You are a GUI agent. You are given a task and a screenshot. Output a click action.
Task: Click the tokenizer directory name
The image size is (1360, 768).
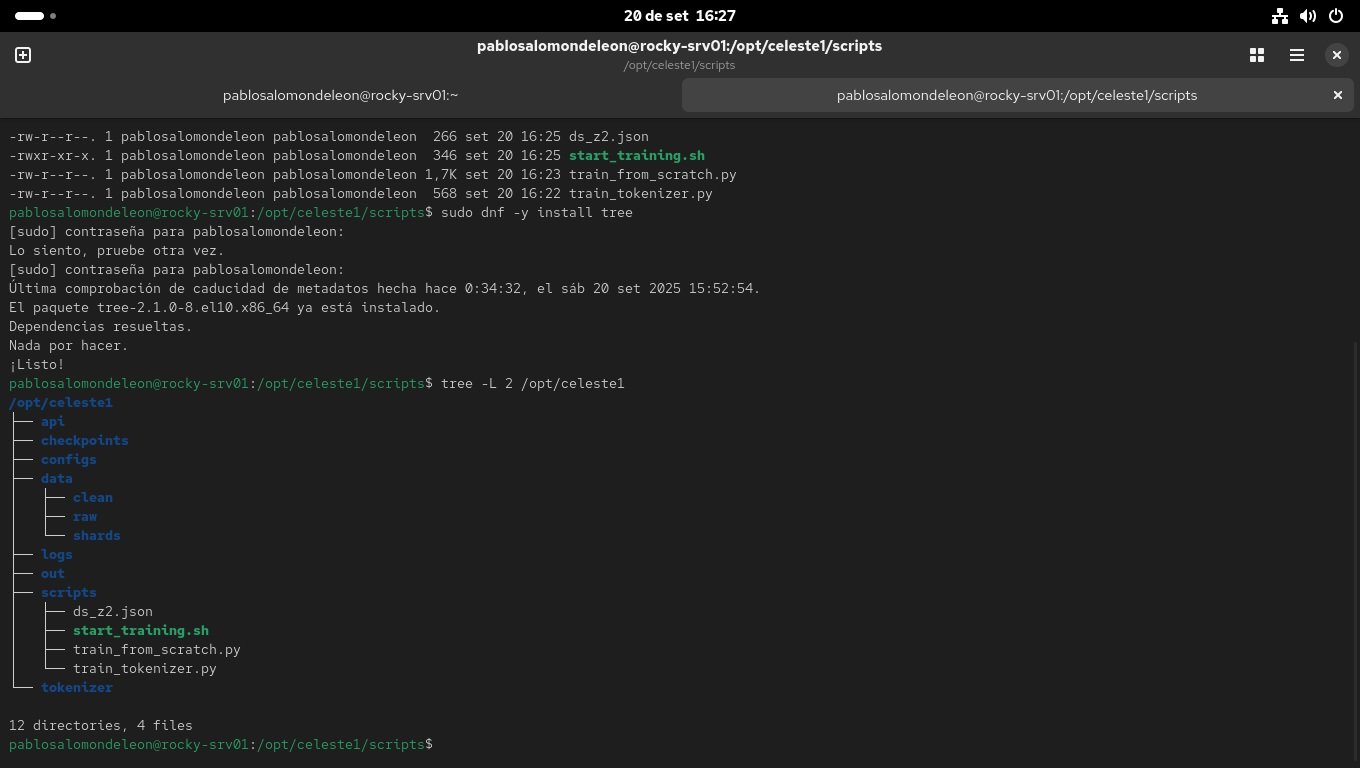tap(76, 688)
